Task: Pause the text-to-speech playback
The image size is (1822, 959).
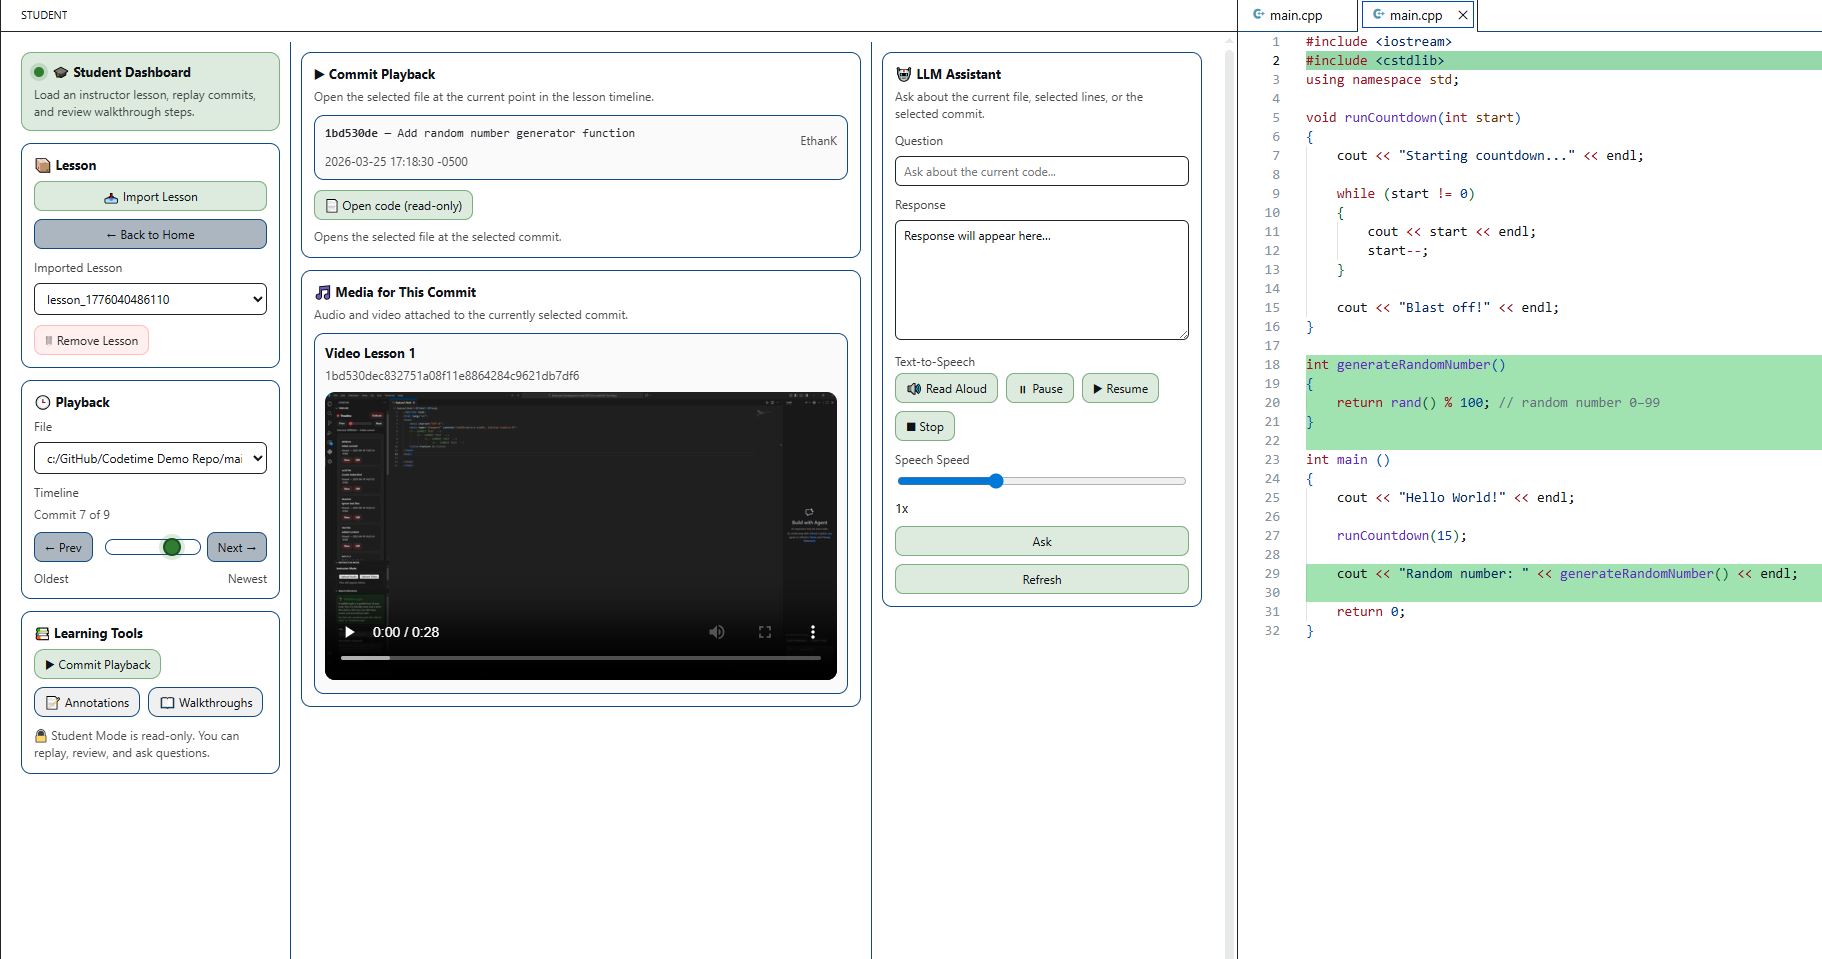Action: (1039, 388)
